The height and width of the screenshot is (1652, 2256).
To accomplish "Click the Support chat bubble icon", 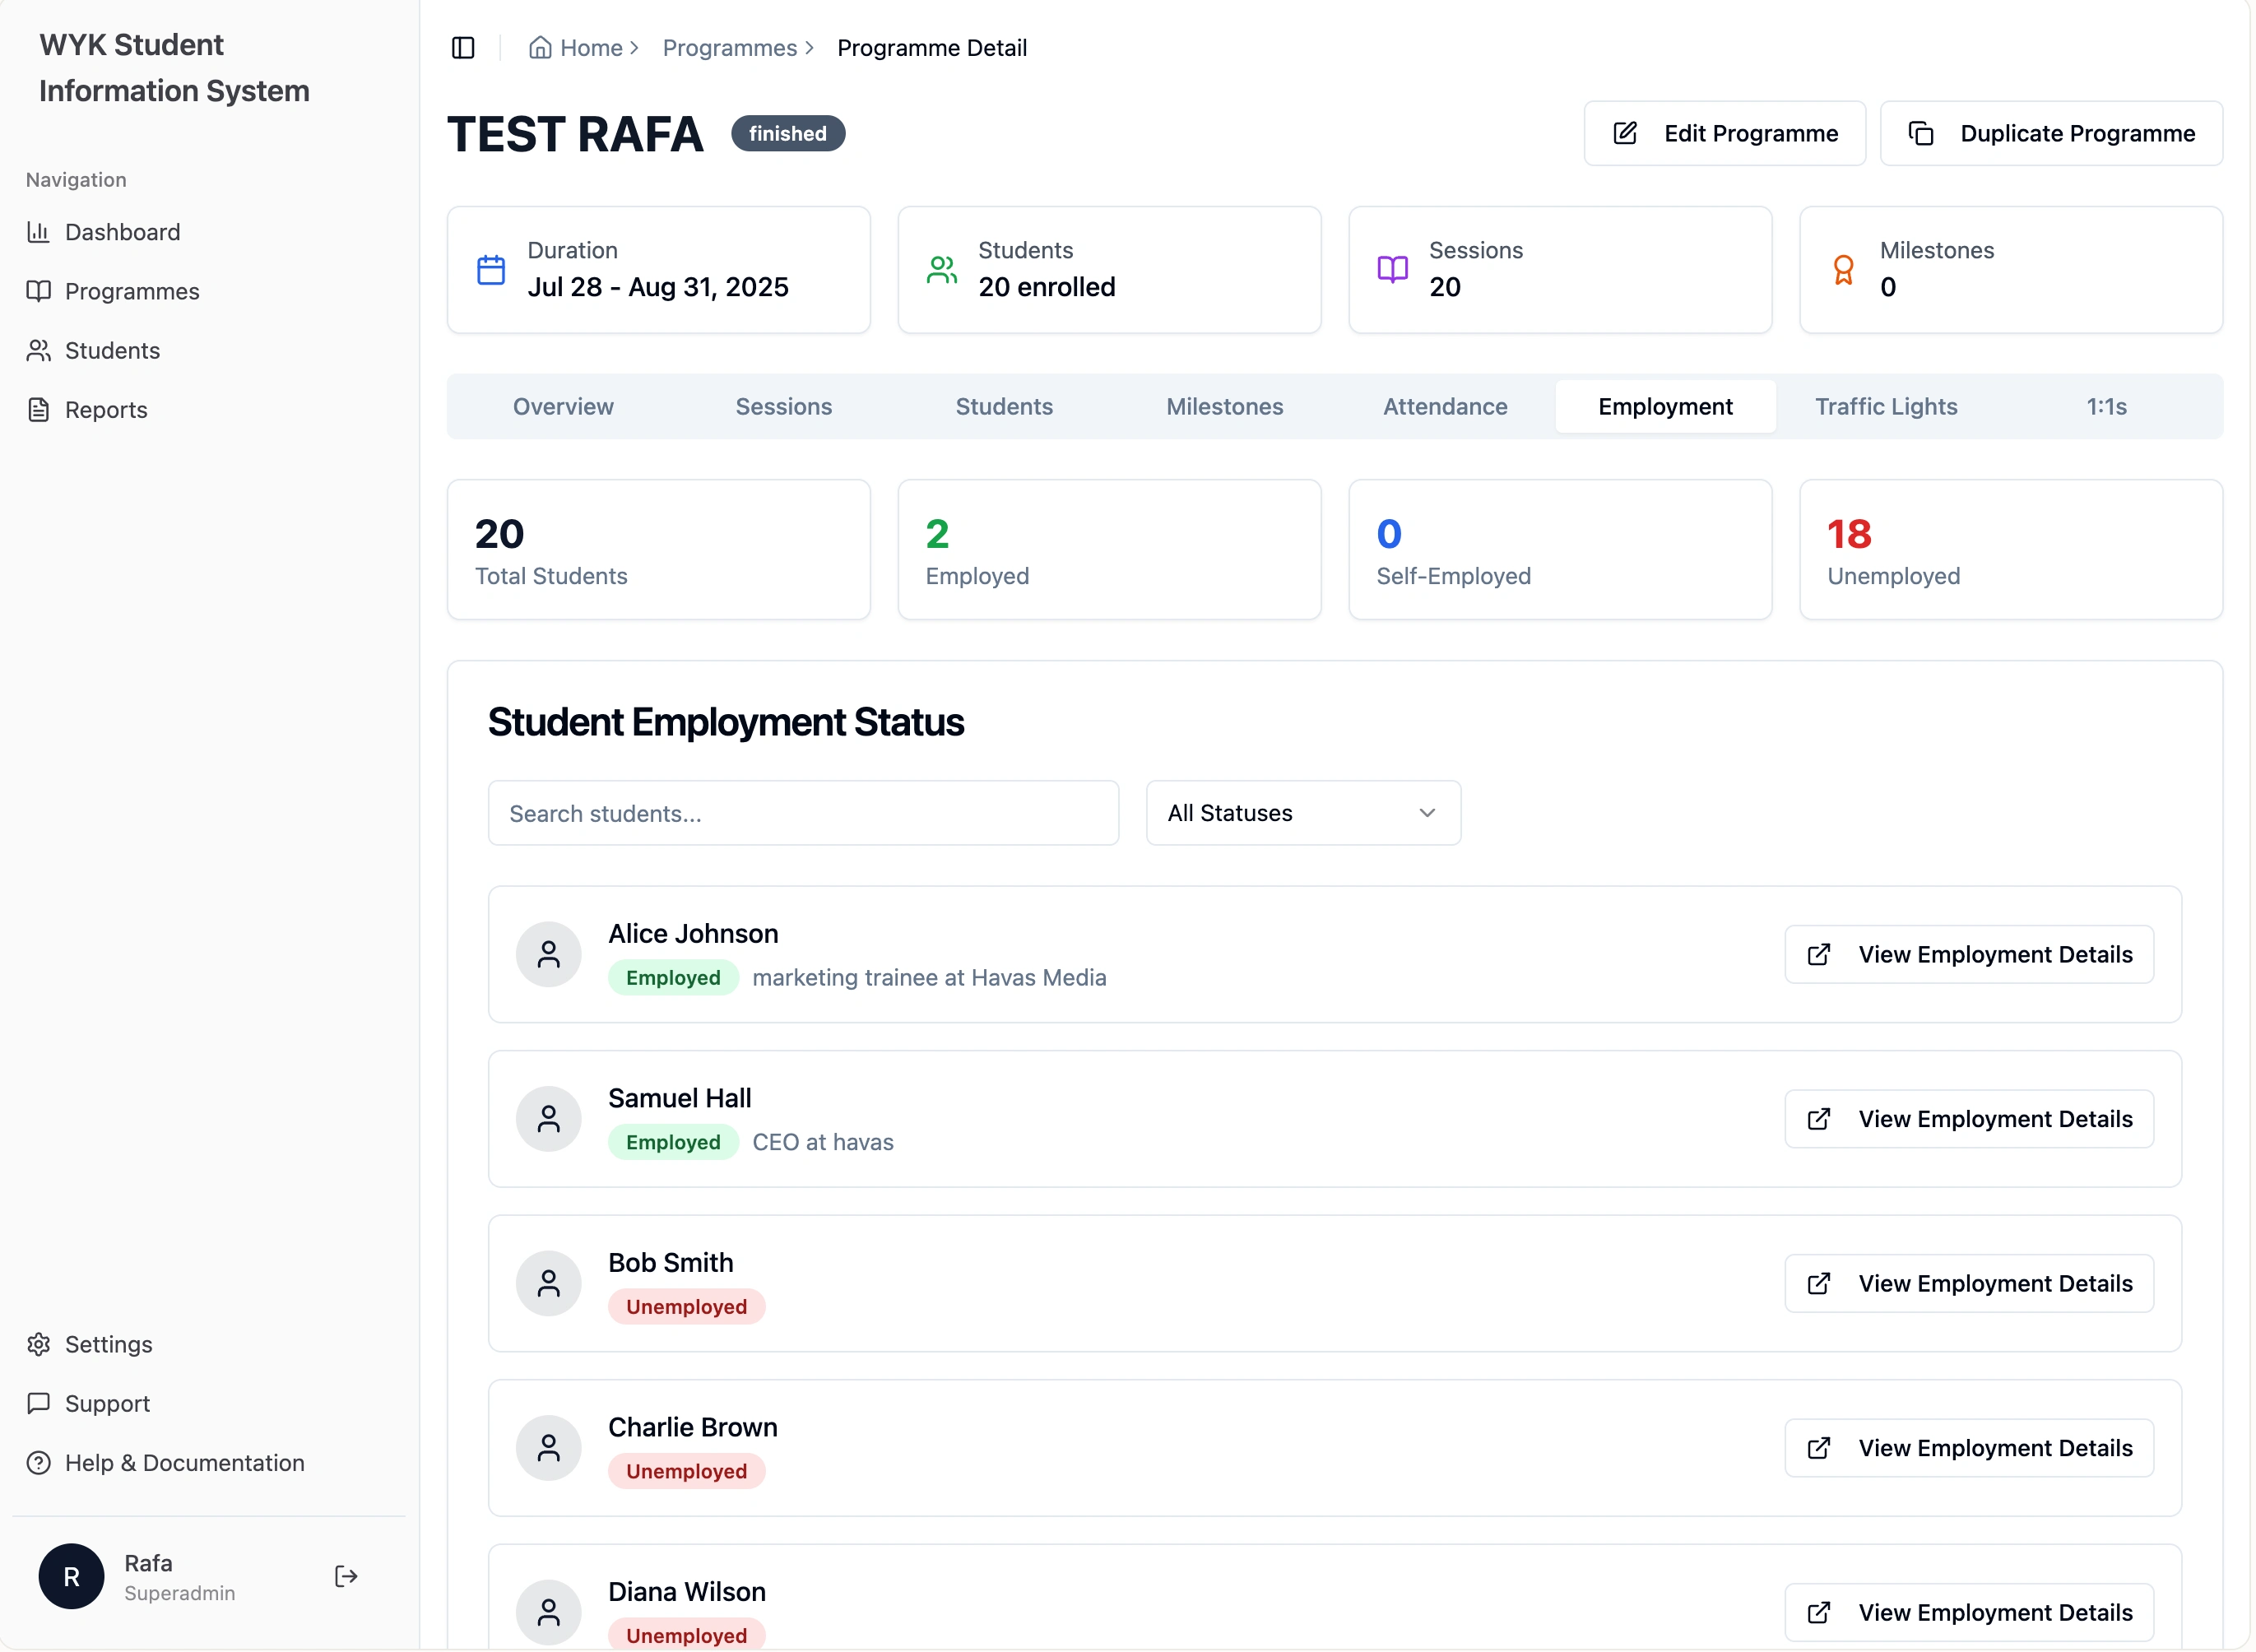I will pyautogui.click(x=38, y=1403).
